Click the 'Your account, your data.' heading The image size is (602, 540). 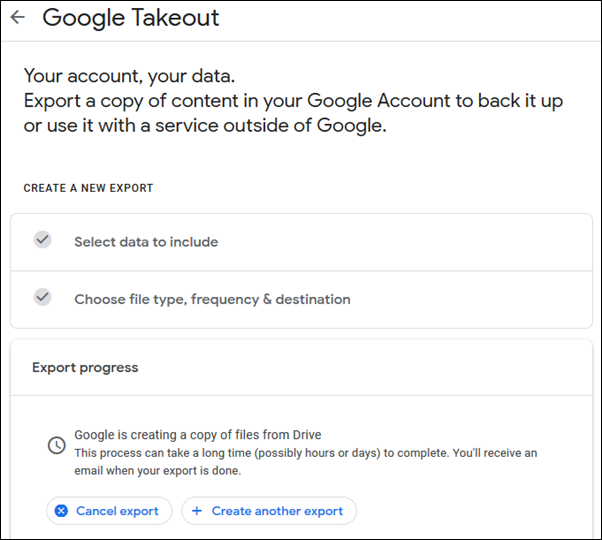click(129, 76)
